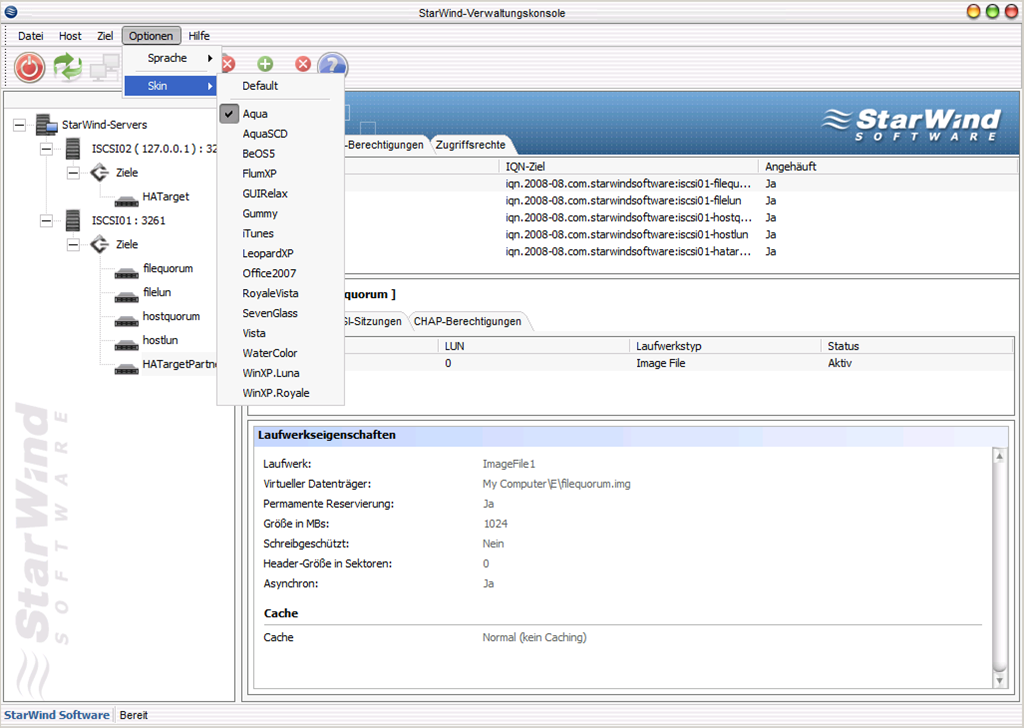
Task: Click the ISCSI01 server rack icon
Action: coord(73,221)
